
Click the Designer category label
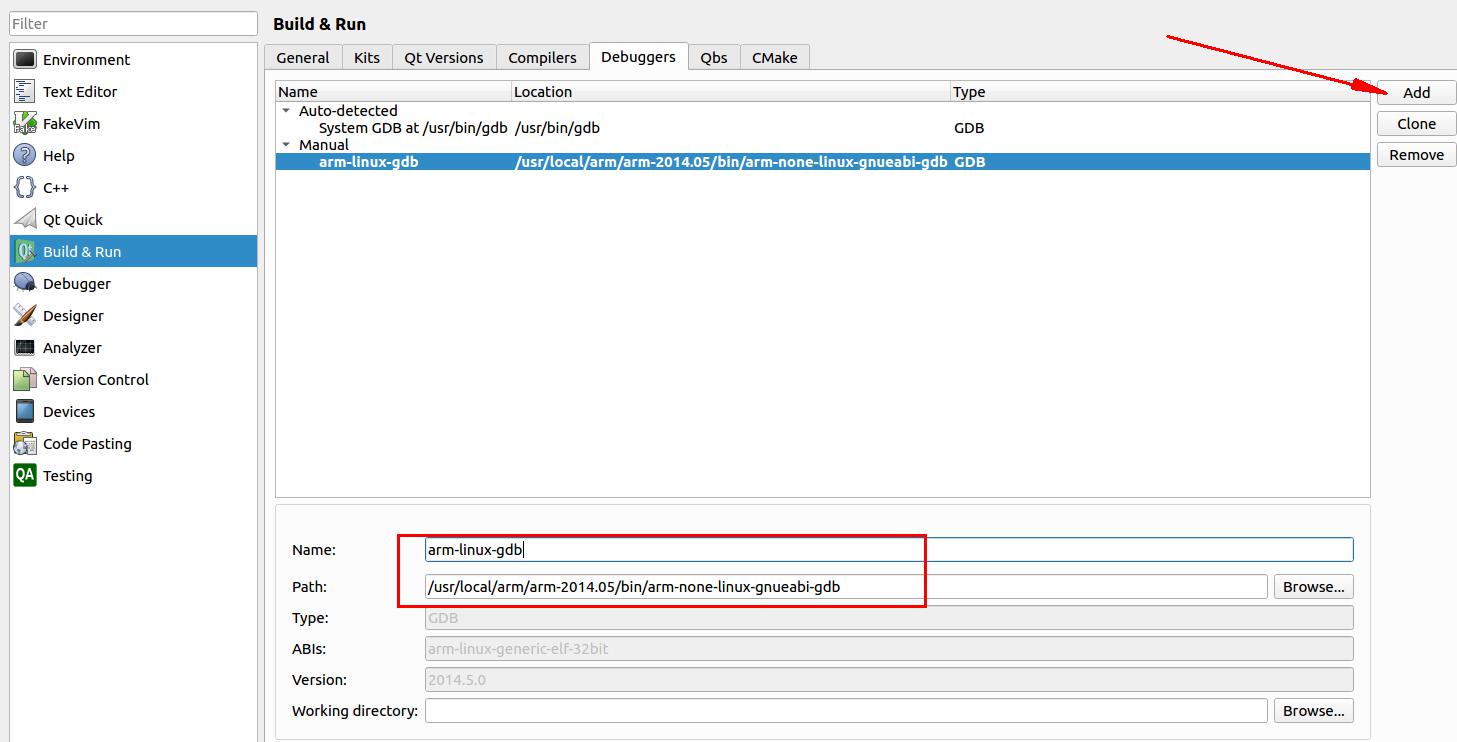click(x=73, y=316)
